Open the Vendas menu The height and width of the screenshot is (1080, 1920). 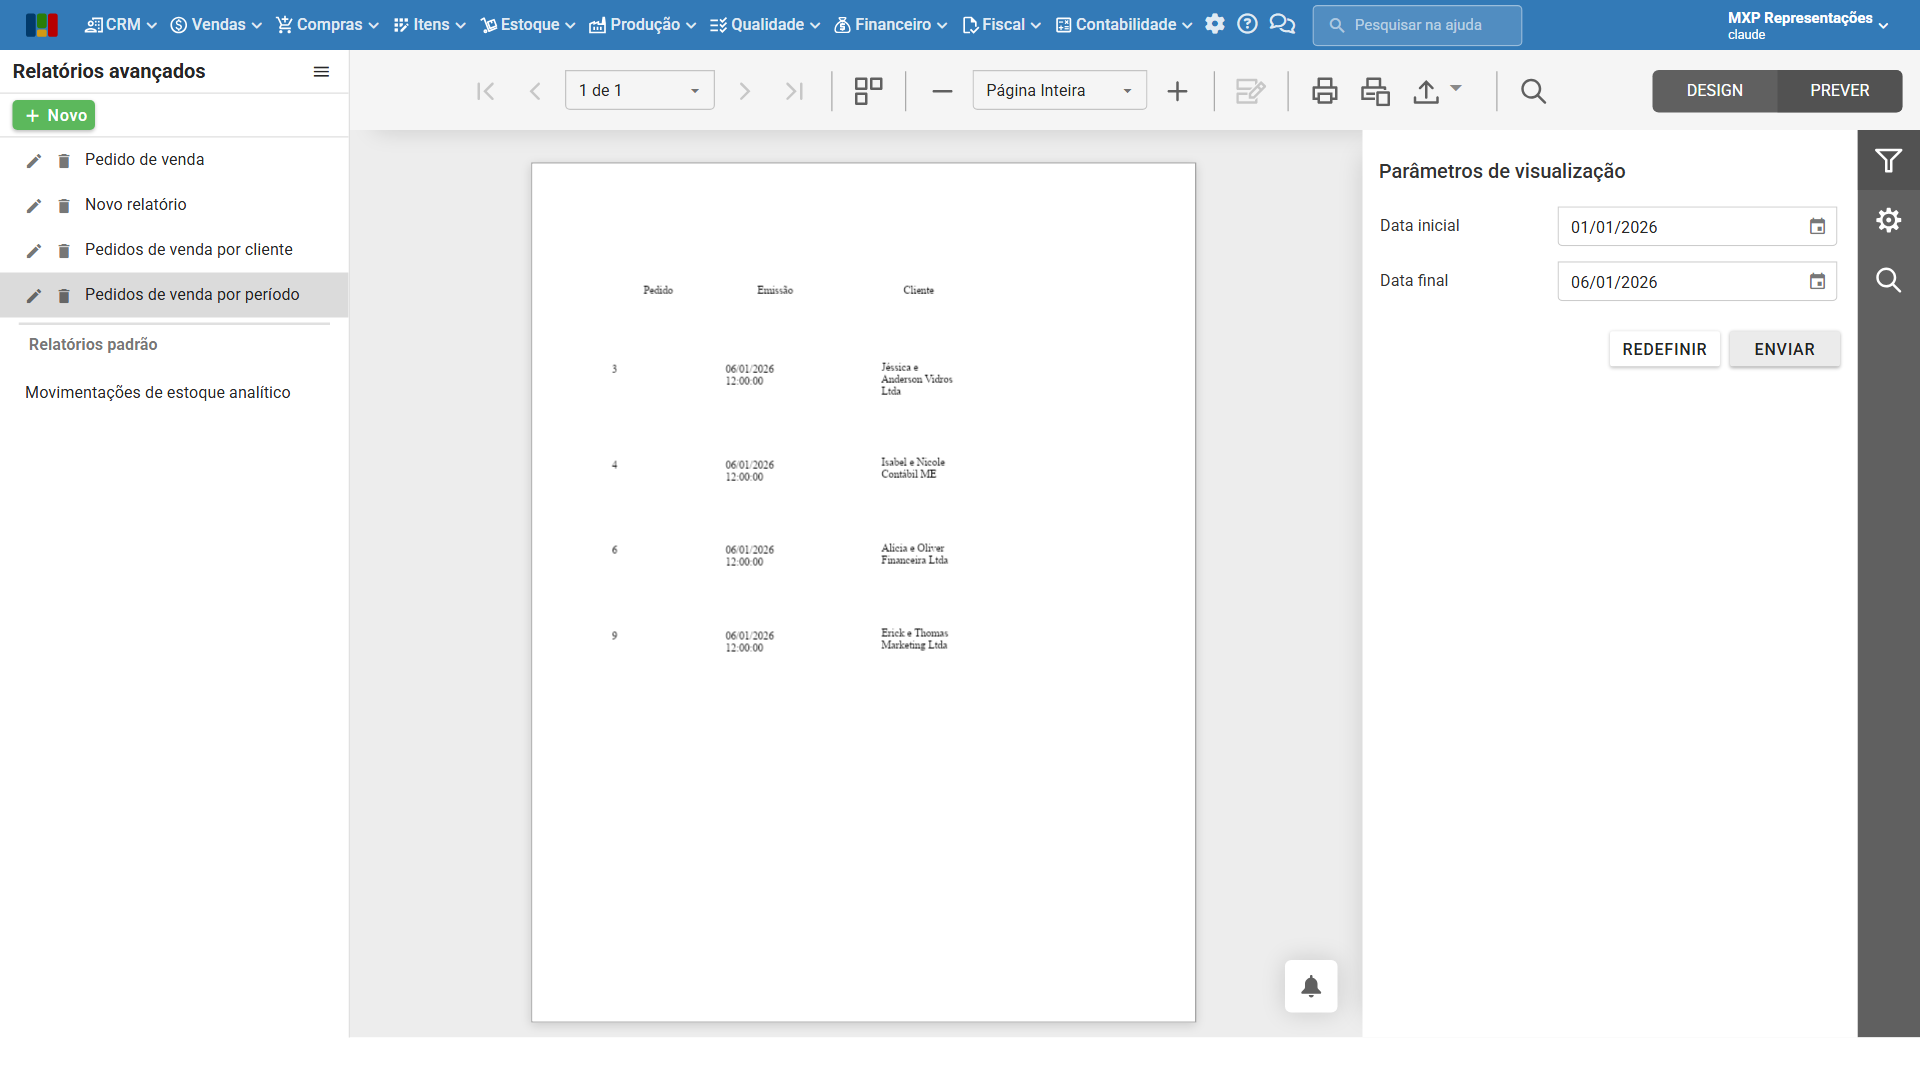tap(216, 25)
